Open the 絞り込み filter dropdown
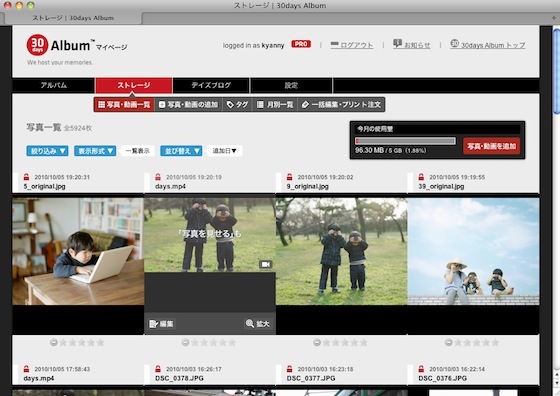 click(x=47, y=151)
